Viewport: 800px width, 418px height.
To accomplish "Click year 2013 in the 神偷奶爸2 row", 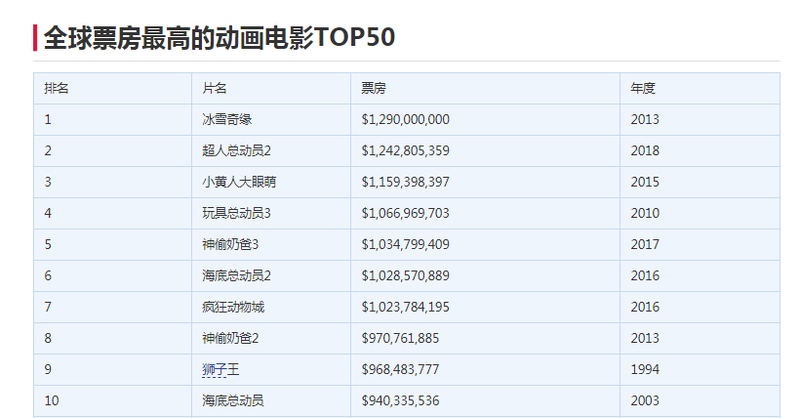I will click(645, 338).
